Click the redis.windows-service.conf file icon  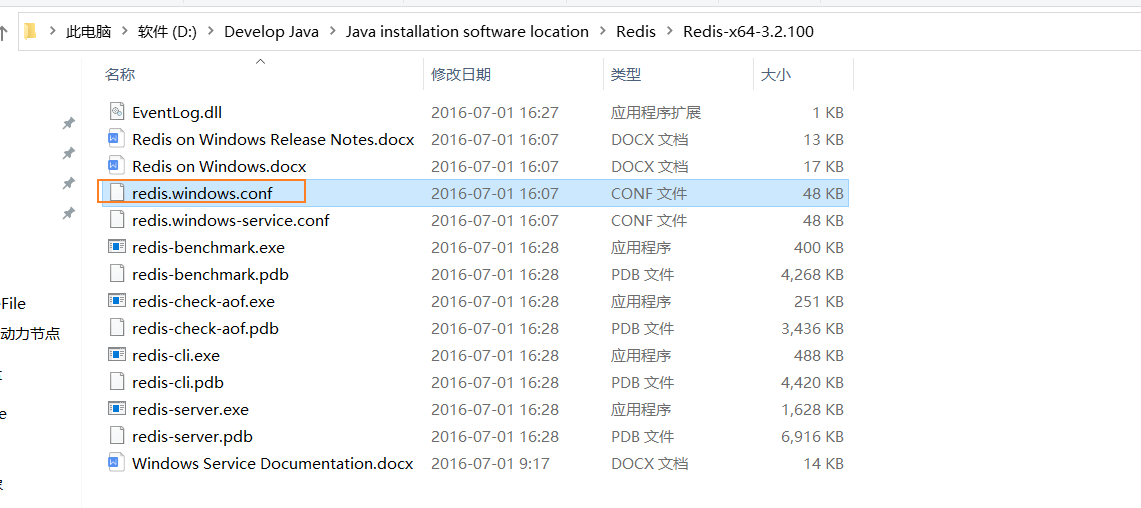coord(116,220)
